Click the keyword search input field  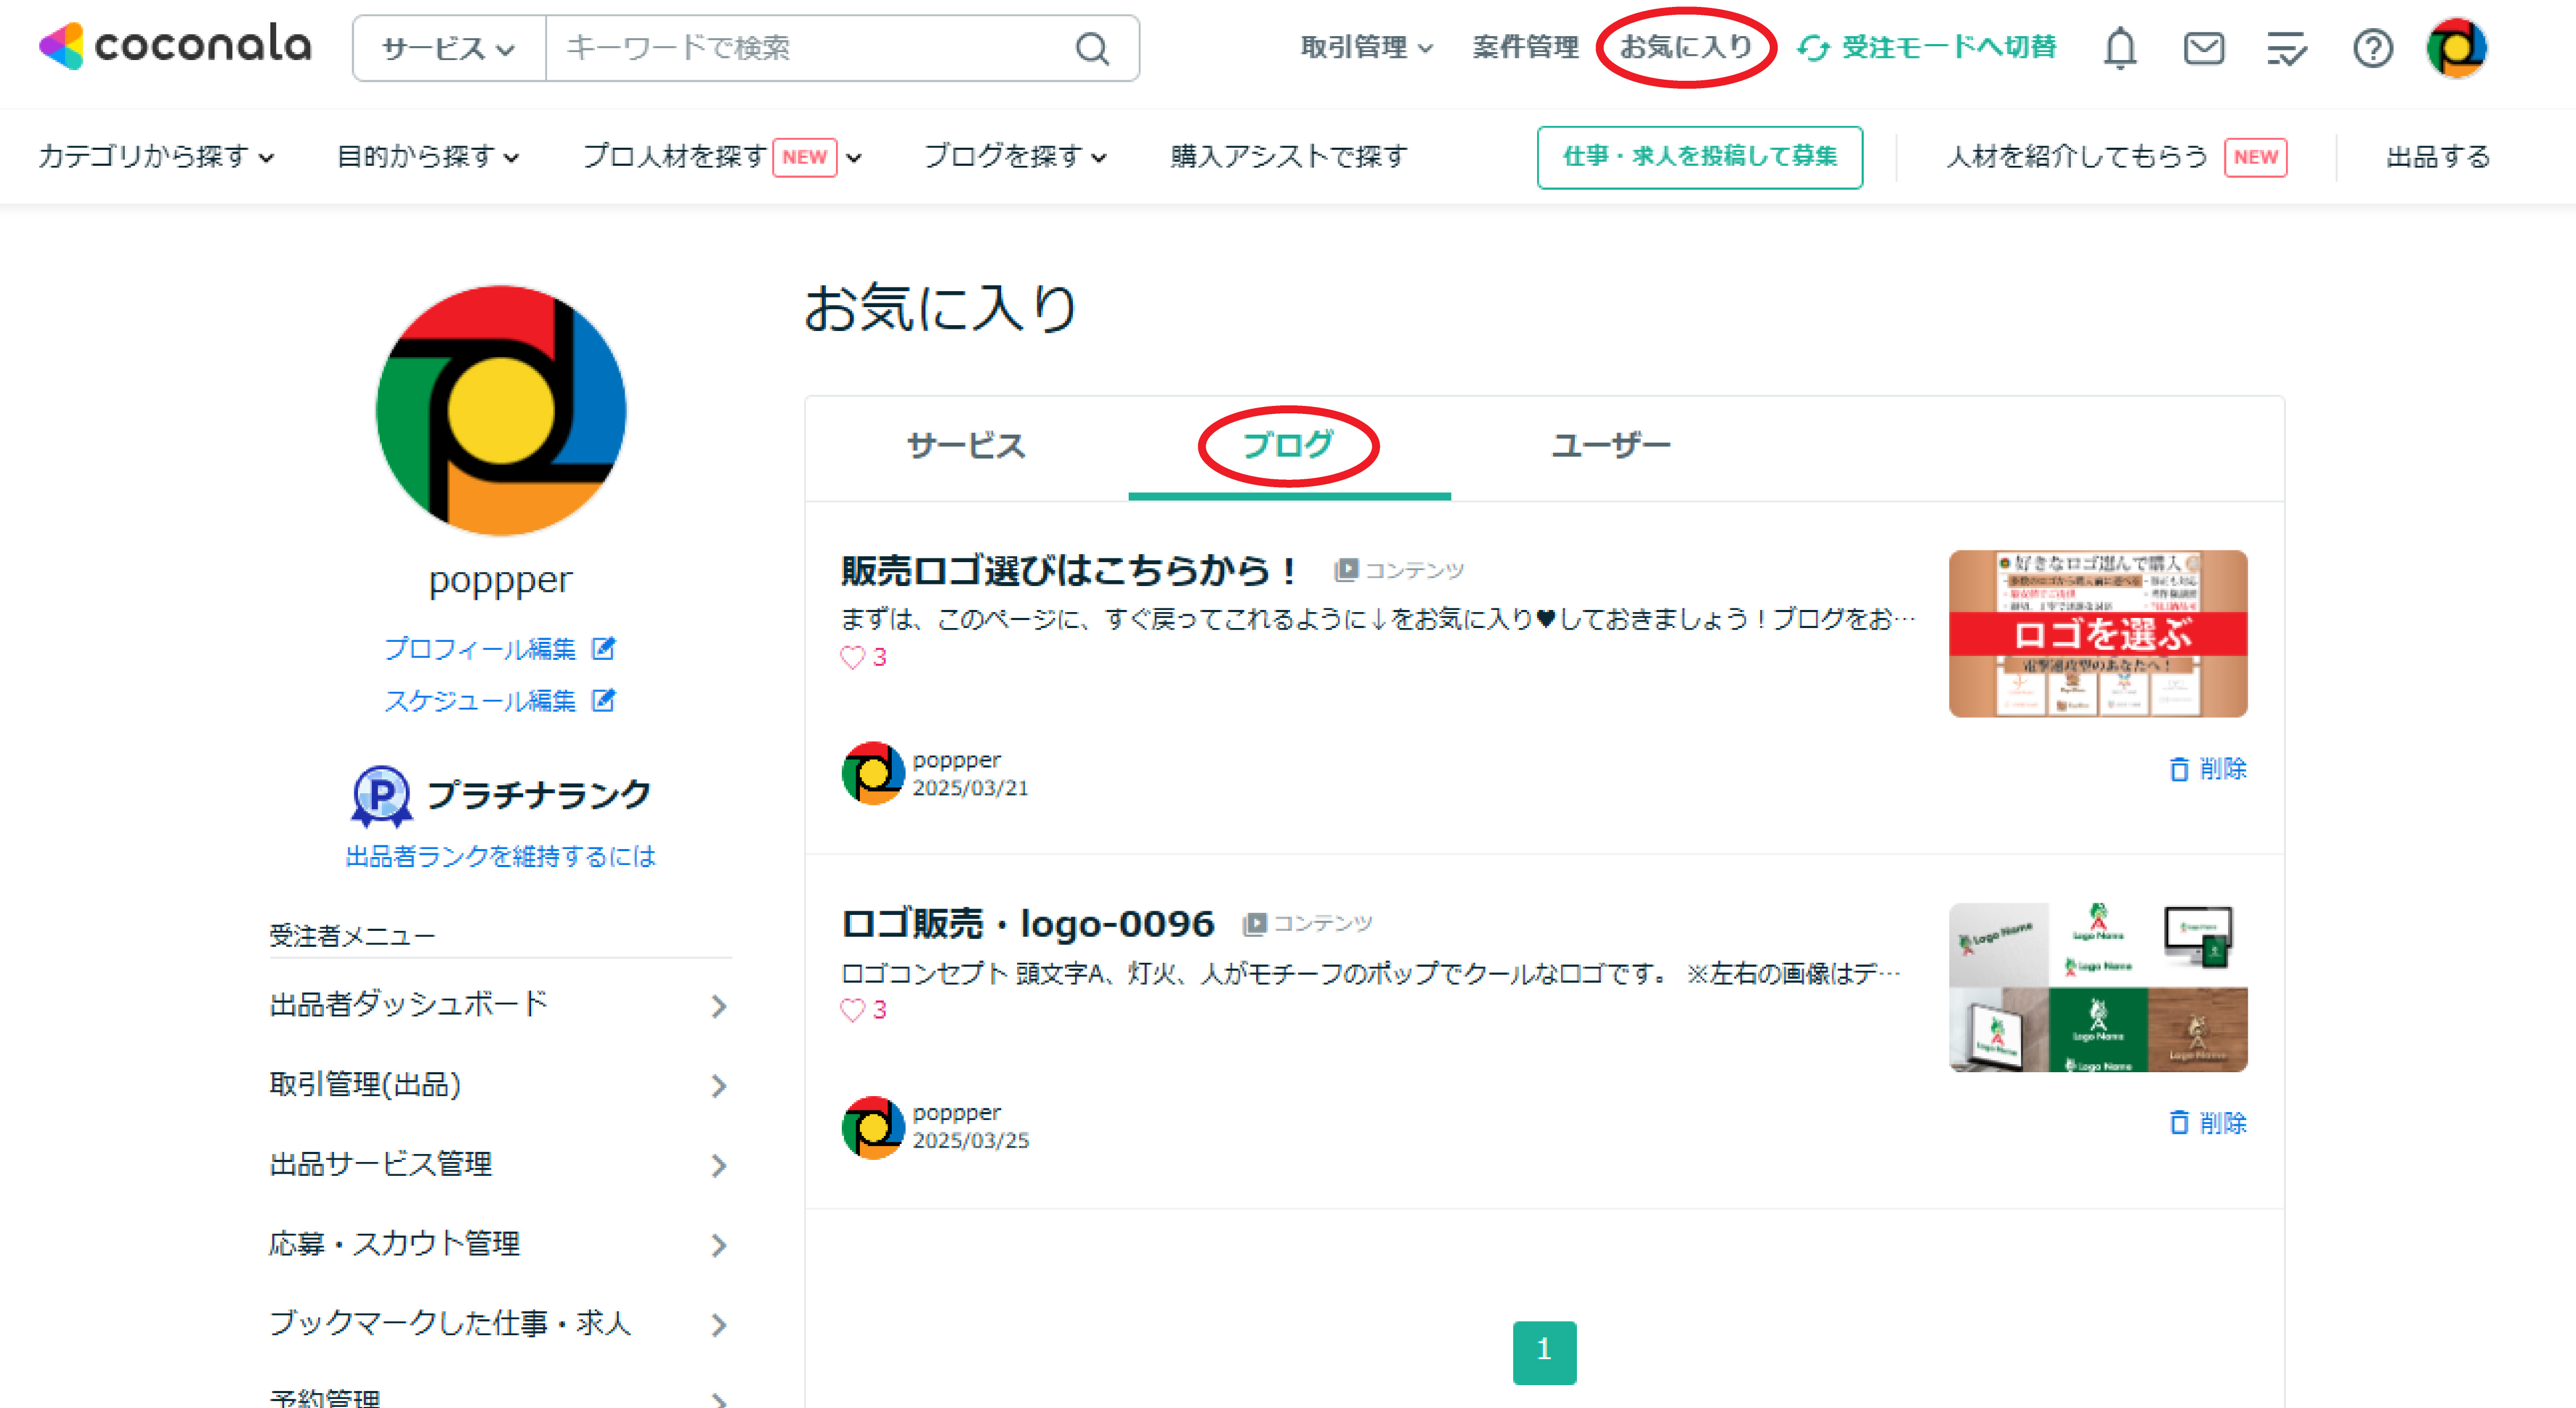tap(810, 47)
